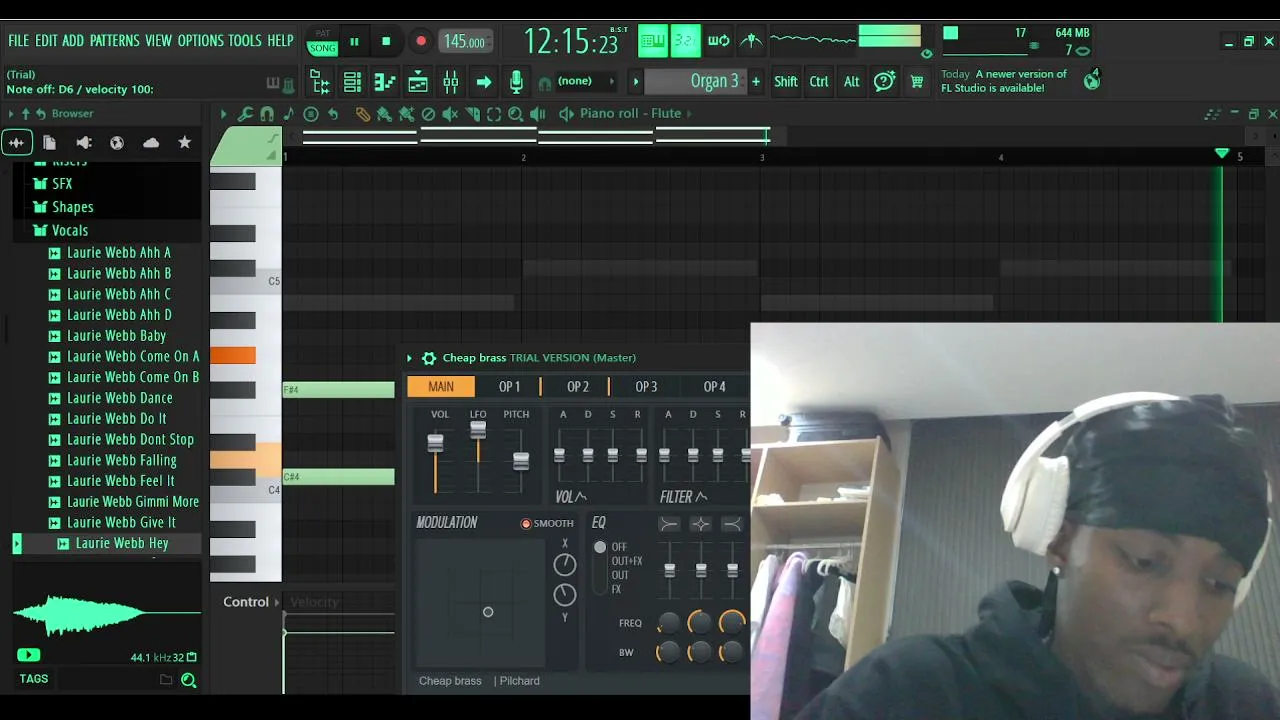Select the piano roll Slice tool
1280x720 pixels.
(473, 114)
